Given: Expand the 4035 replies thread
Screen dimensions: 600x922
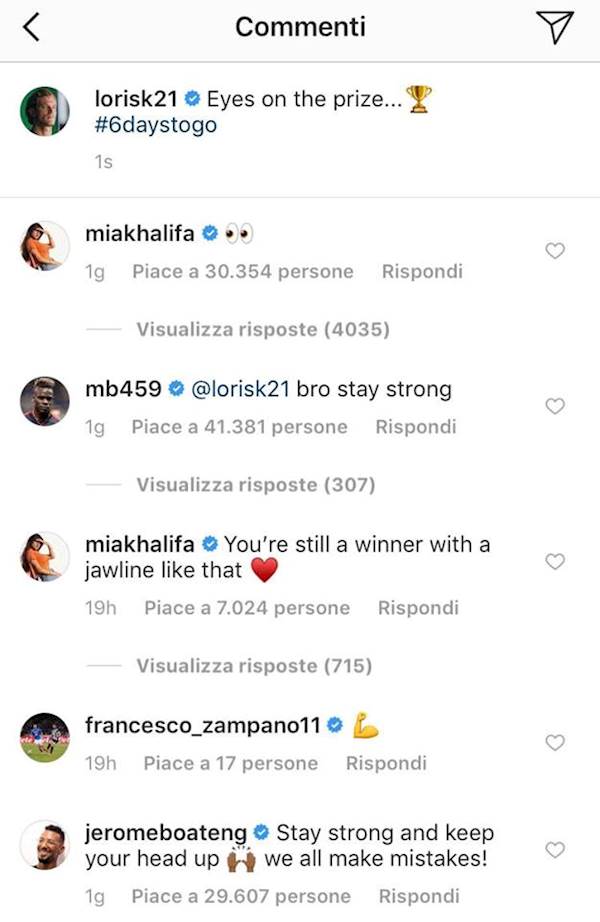Looking at the screenshot, I should click(x=263, y=329).
